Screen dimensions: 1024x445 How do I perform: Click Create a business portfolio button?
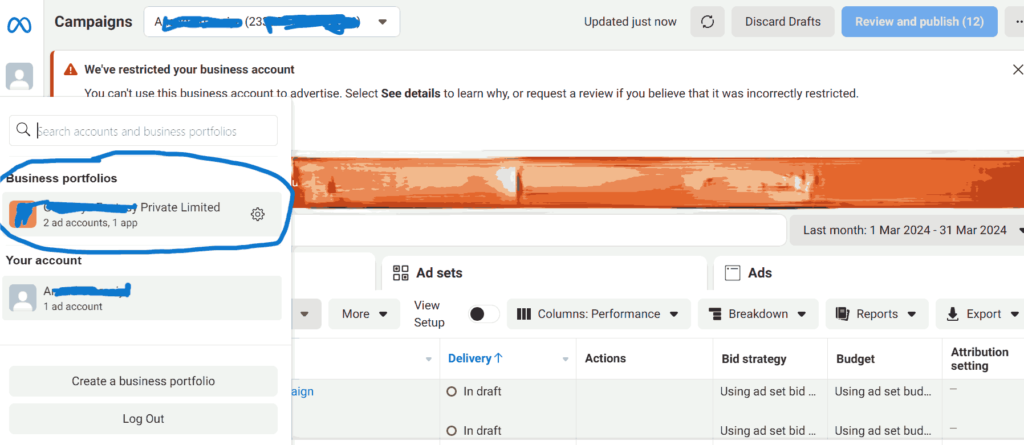click(x=143, y=381)
